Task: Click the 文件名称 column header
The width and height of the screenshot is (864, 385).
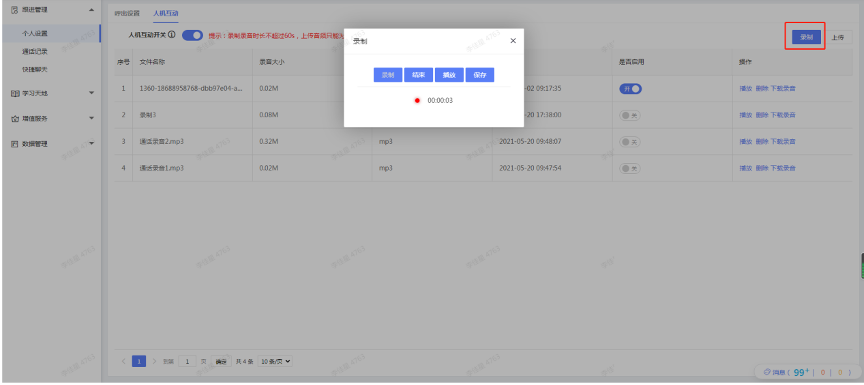Action: (152, 62)
